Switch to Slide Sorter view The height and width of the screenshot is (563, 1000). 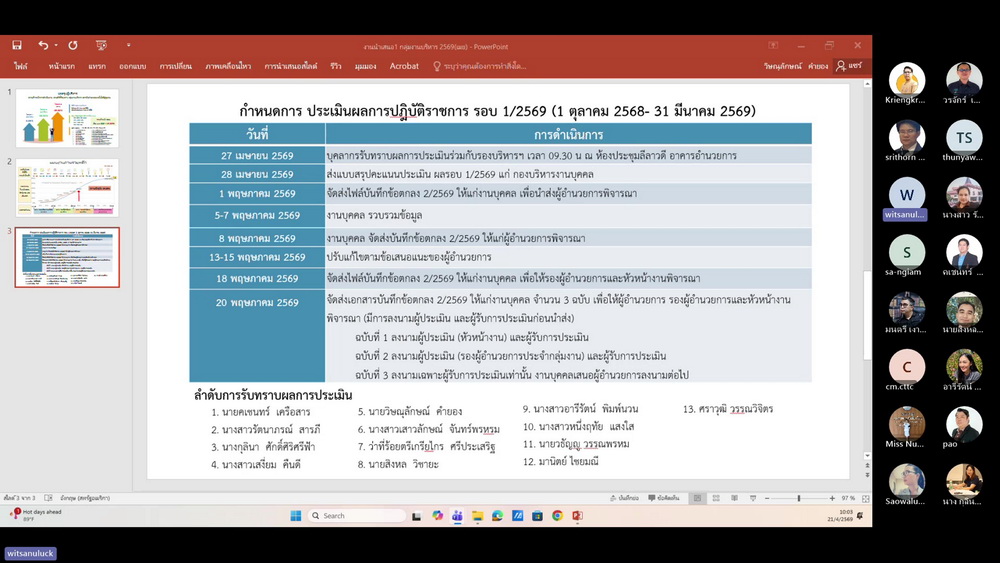click(x=713, y=498)
